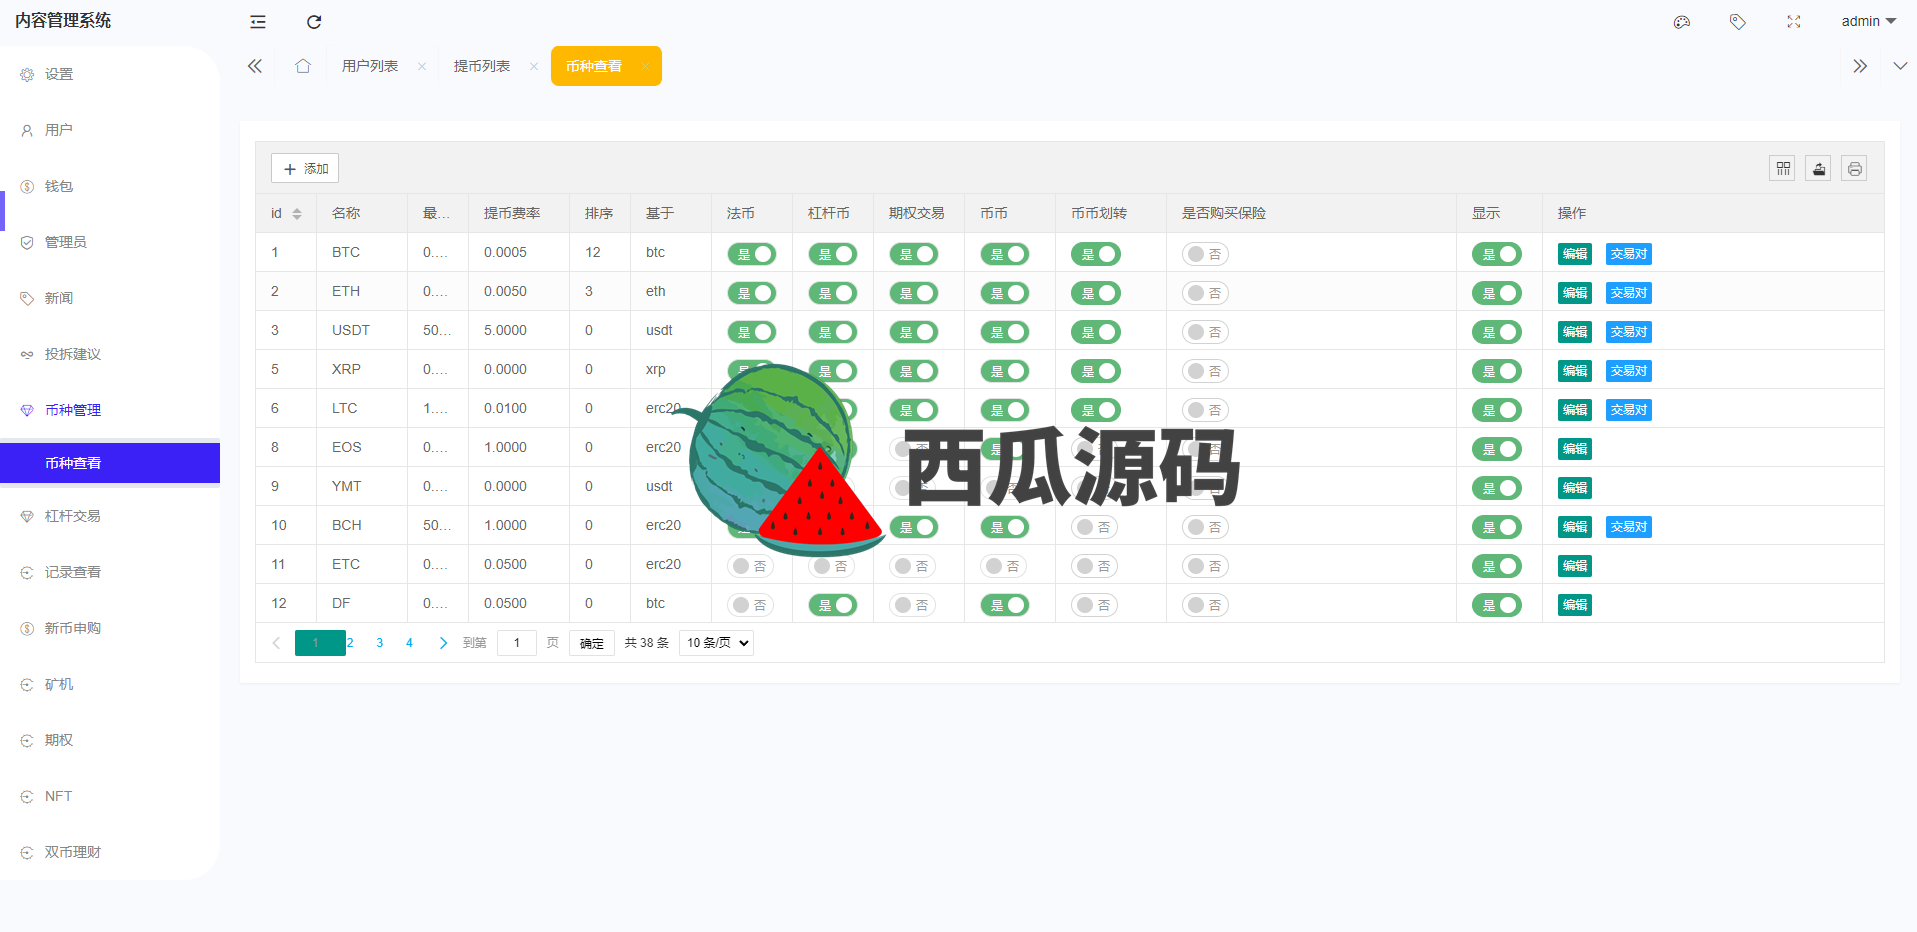Expand 钱包 sidebar section

coord(110,186)
